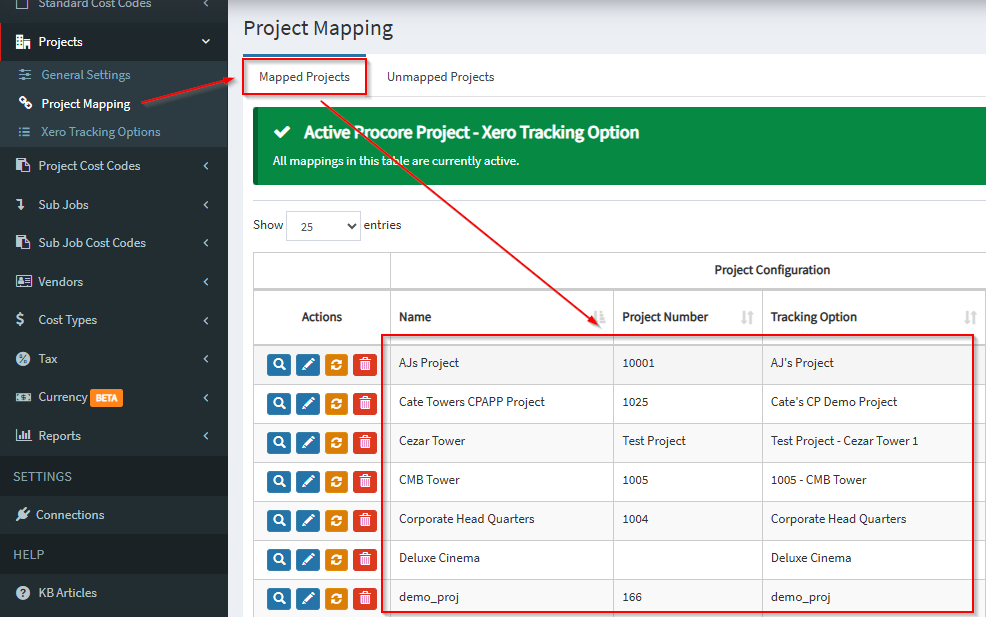Expand the Reports menu
The width and height of the screenshot is (986, 617).
pos(114,436)
